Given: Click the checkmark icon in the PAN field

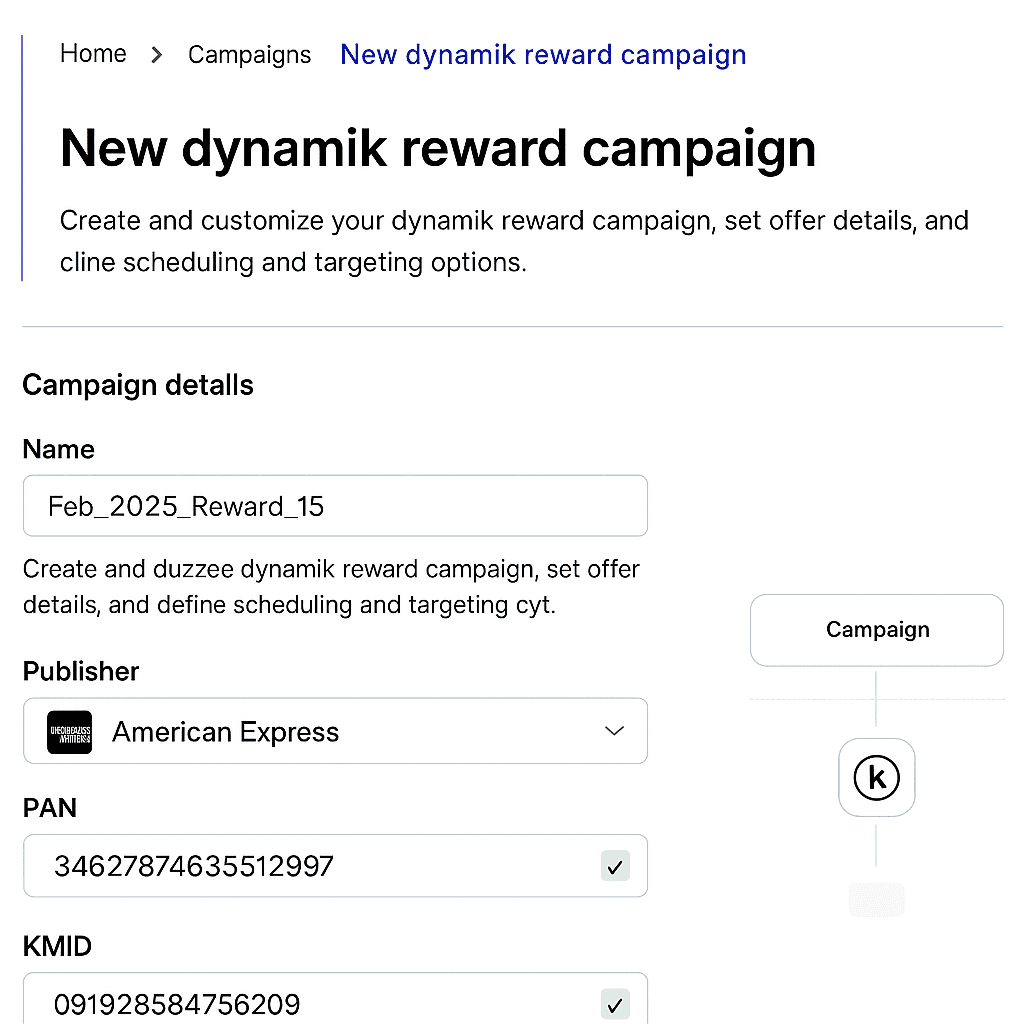Looking at the screenshot, I should click(615, 866).
